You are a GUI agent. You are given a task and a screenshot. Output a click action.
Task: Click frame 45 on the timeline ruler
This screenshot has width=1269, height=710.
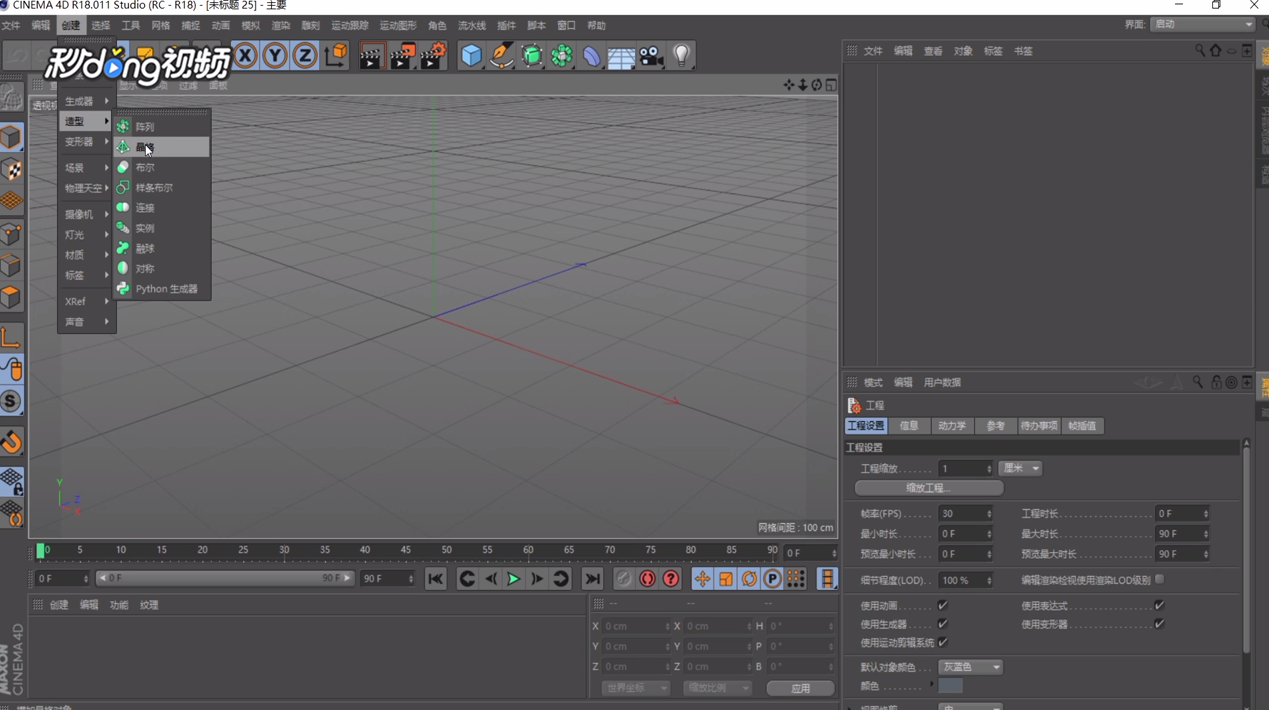tap(406, 550)
